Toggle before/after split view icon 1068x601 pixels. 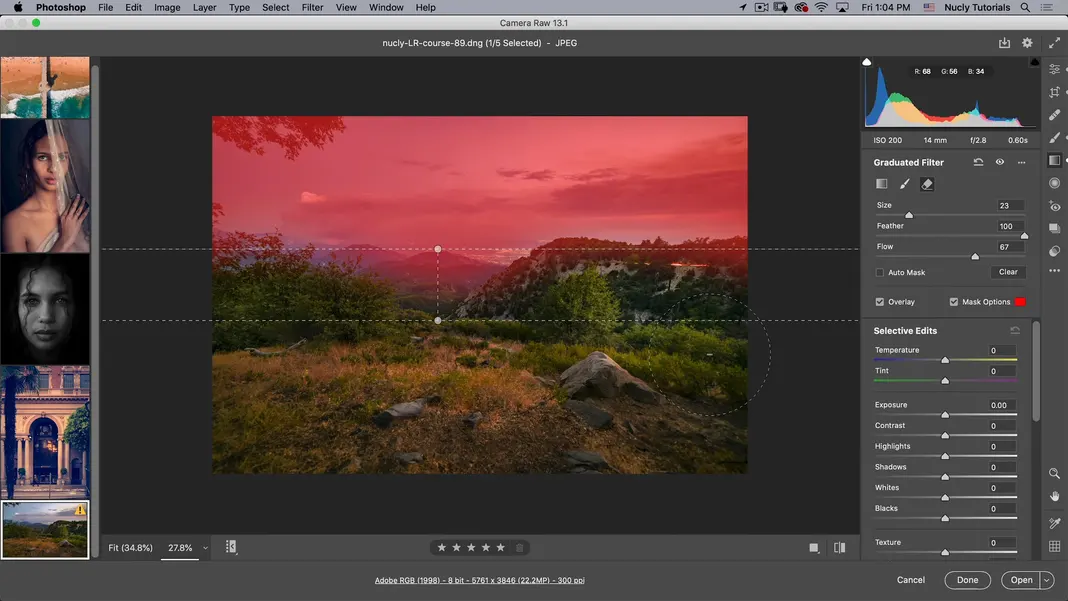point(840,548)
